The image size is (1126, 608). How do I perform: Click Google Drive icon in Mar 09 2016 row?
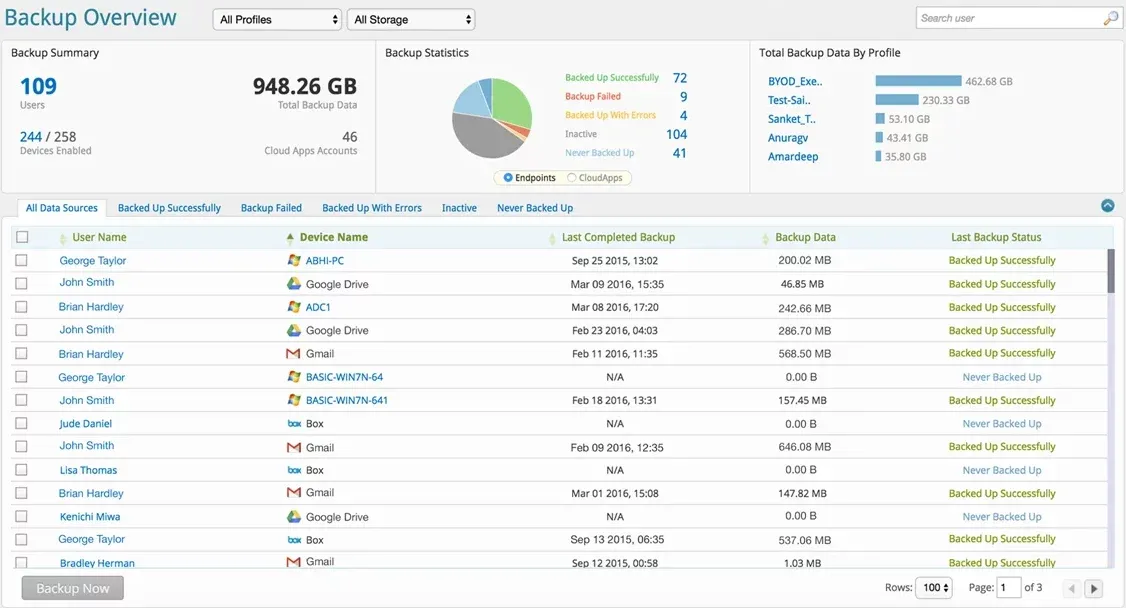[294, 284]
